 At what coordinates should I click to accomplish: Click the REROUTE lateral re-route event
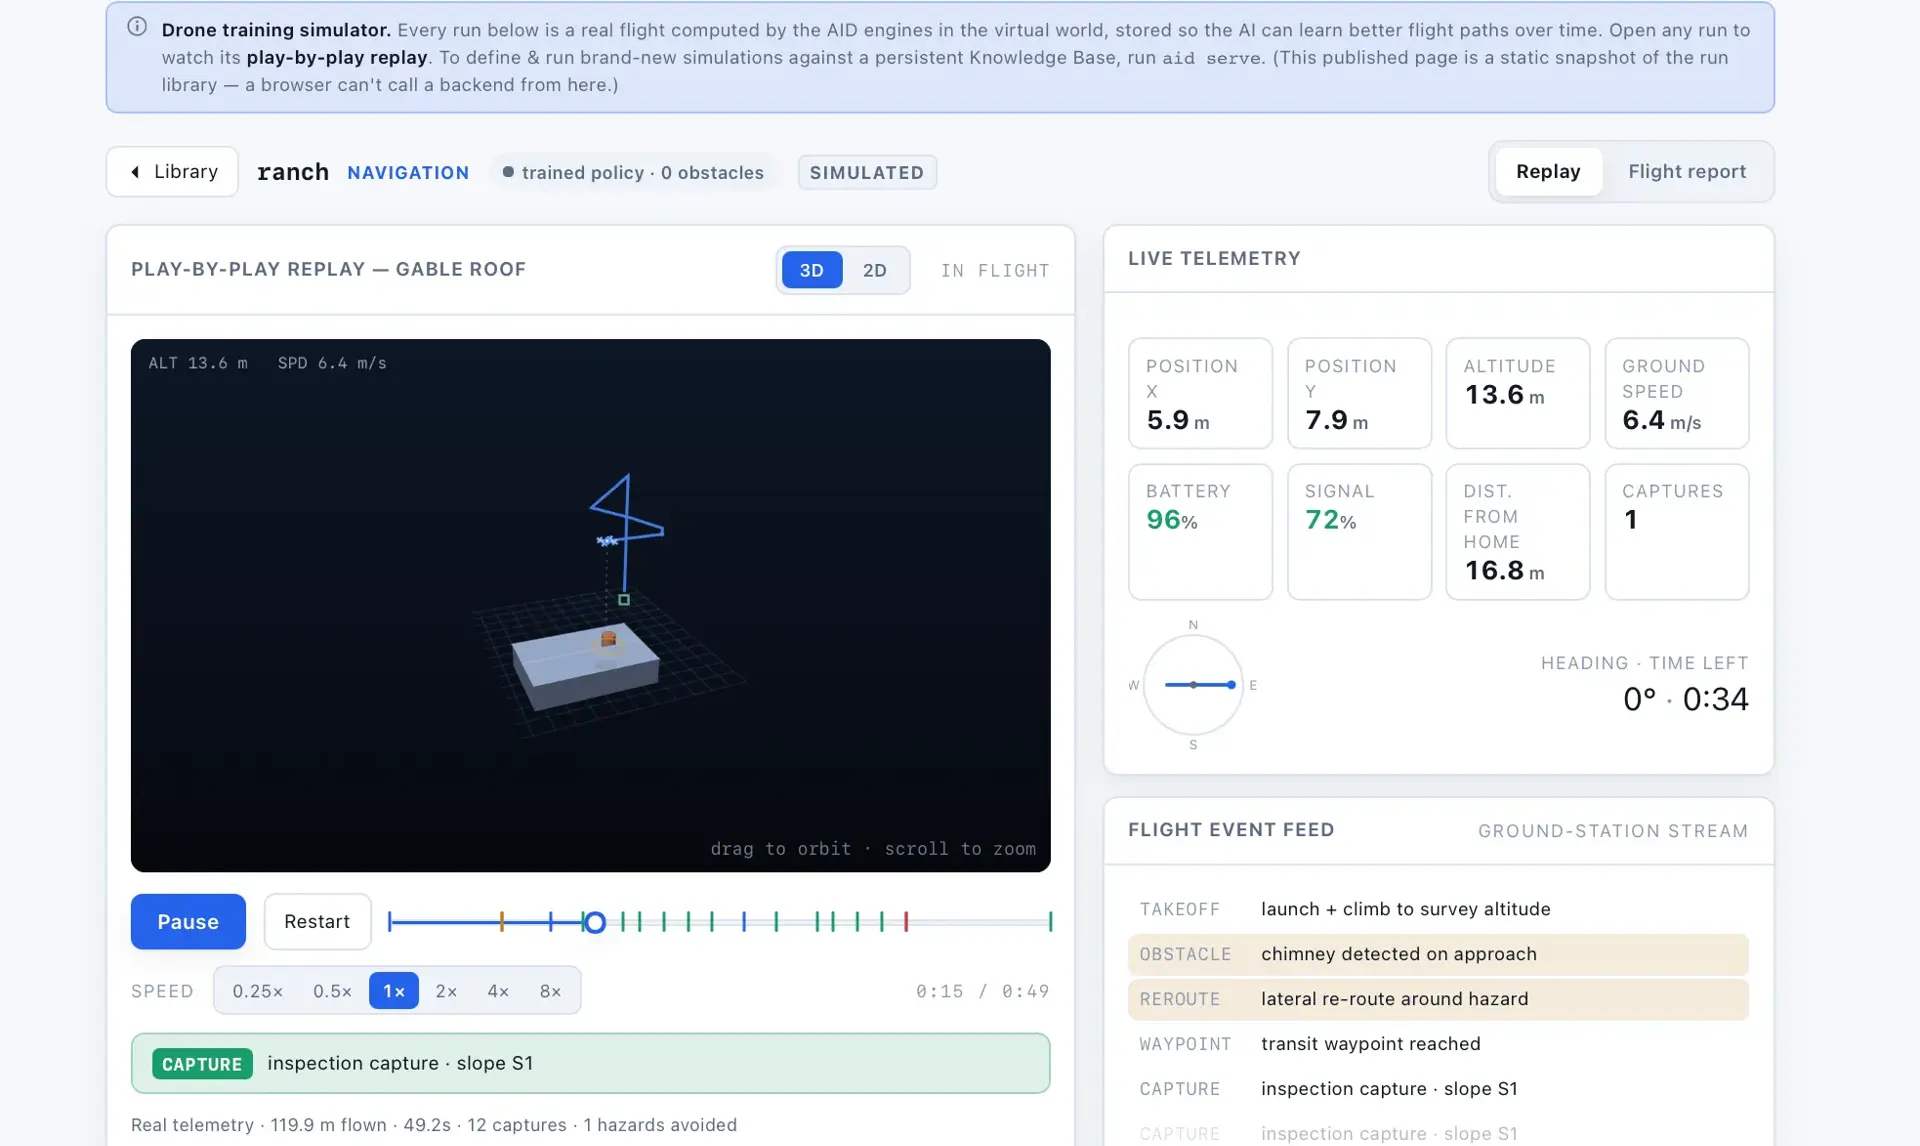point(1438,999)
